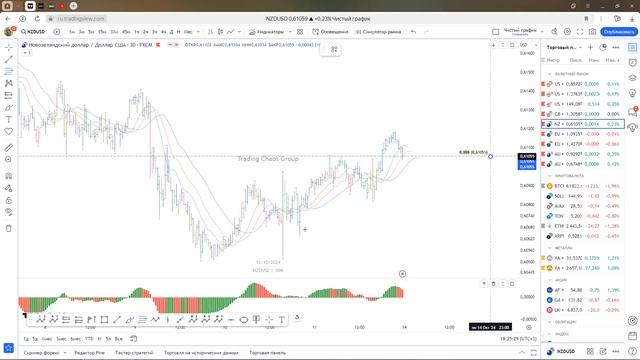Select the Text tool in left sidebar
This screenshot has width=640, height=360.
point(9,120)
